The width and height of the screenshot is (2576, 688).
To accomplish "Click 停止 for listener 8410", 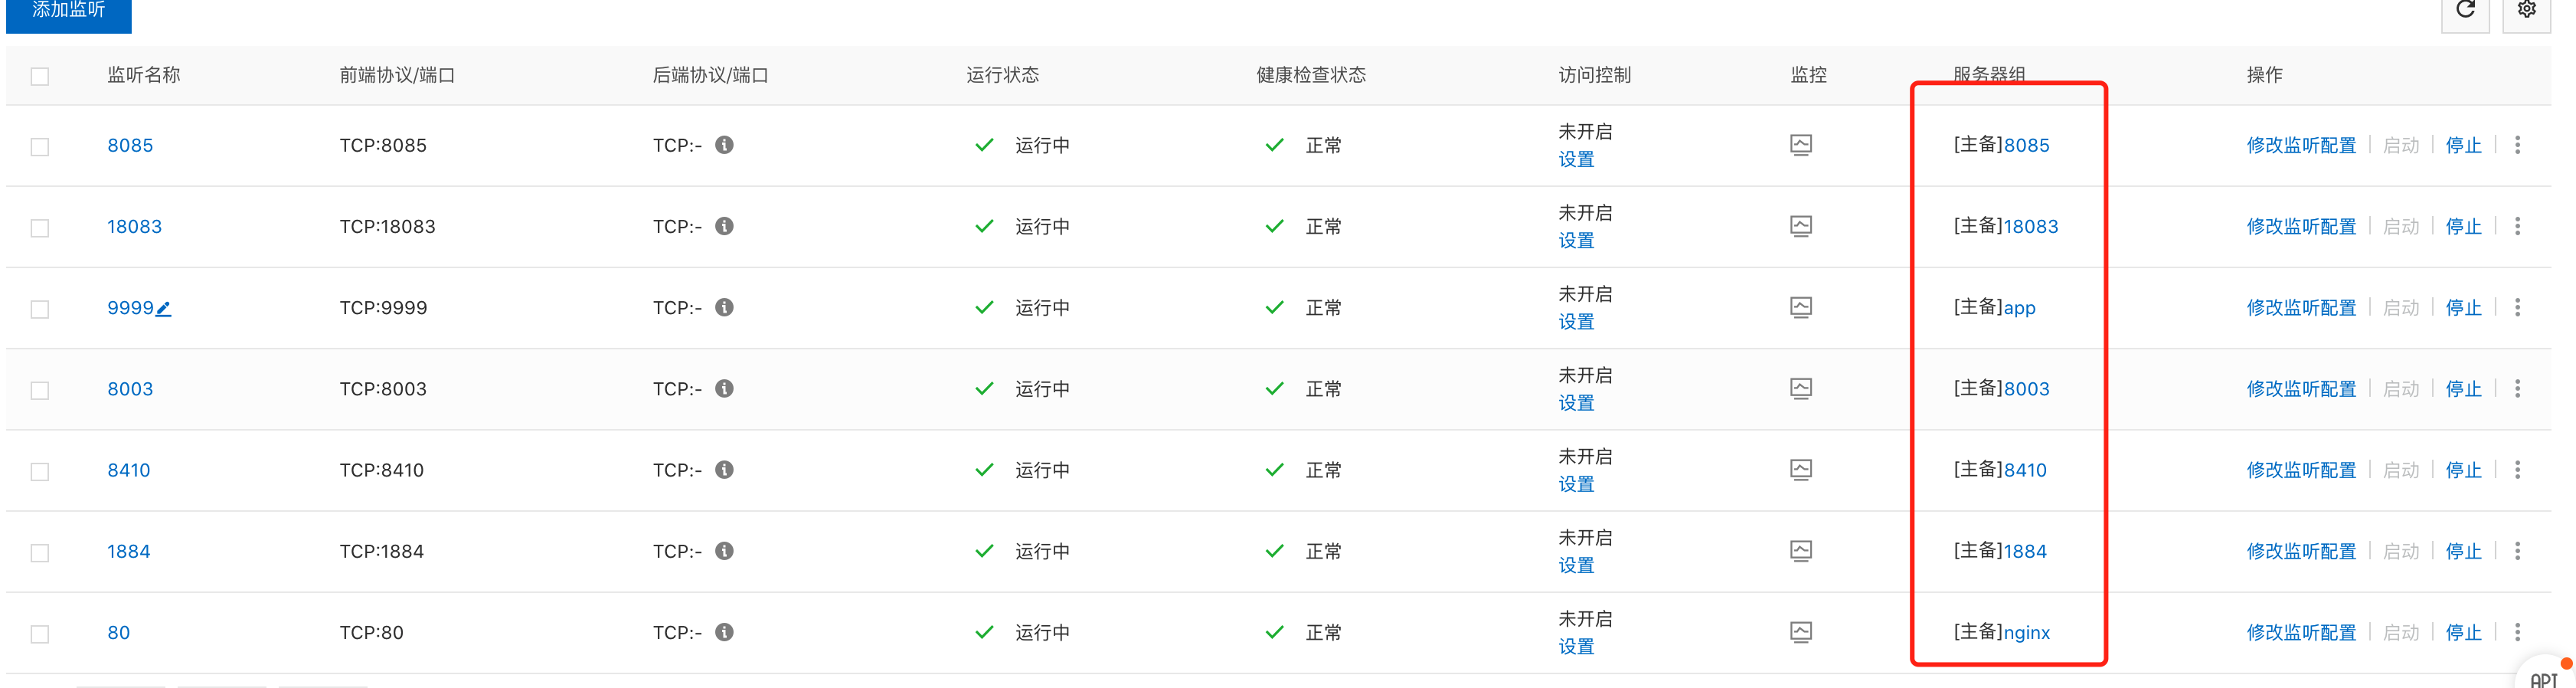I will (x=2463, y=470).
